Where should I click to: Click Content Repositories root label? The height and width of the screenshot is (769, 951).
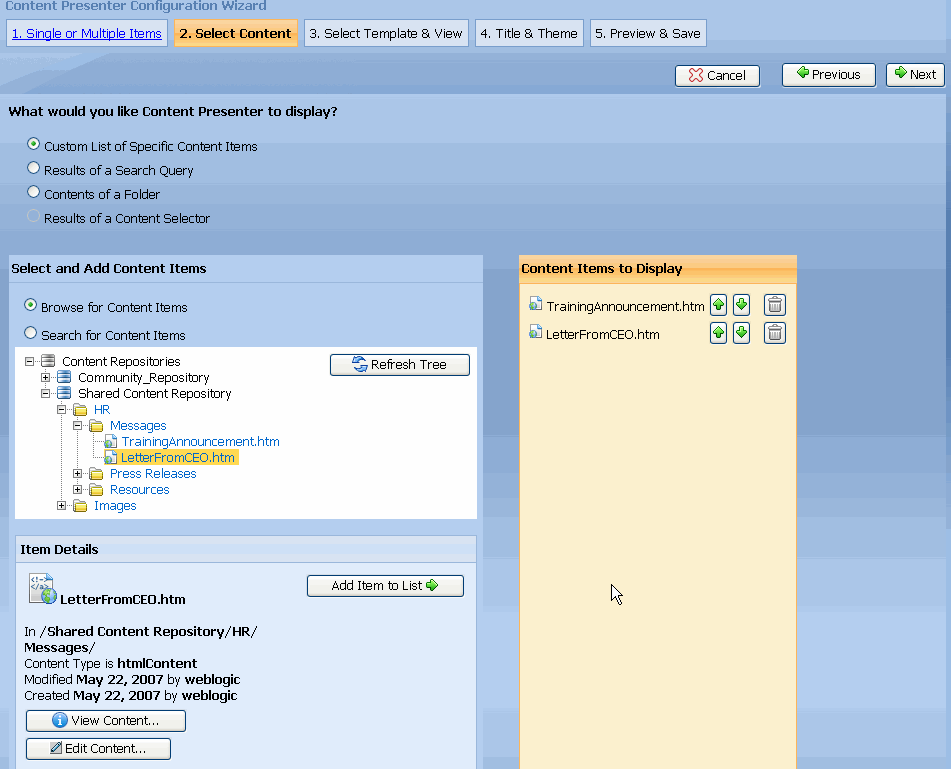[121, 361]
